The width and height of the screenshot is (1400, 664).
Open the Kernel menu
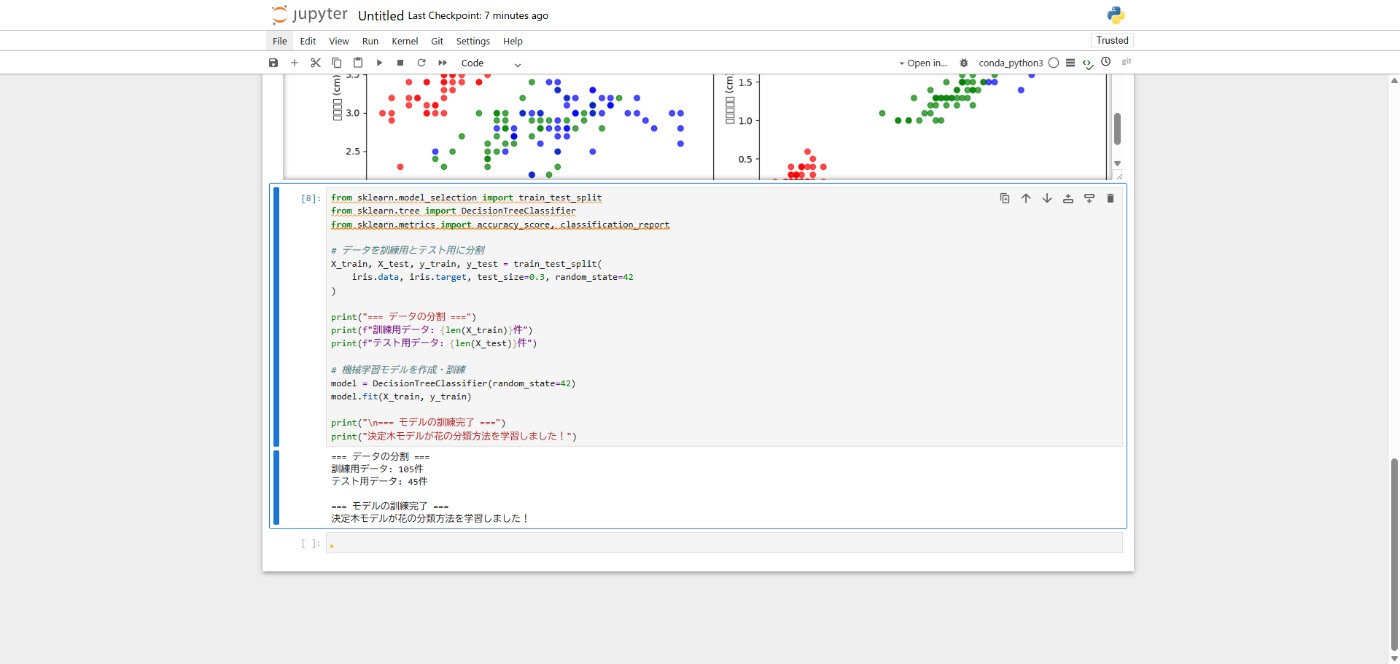pyautogui.click(x=405, y=41)
